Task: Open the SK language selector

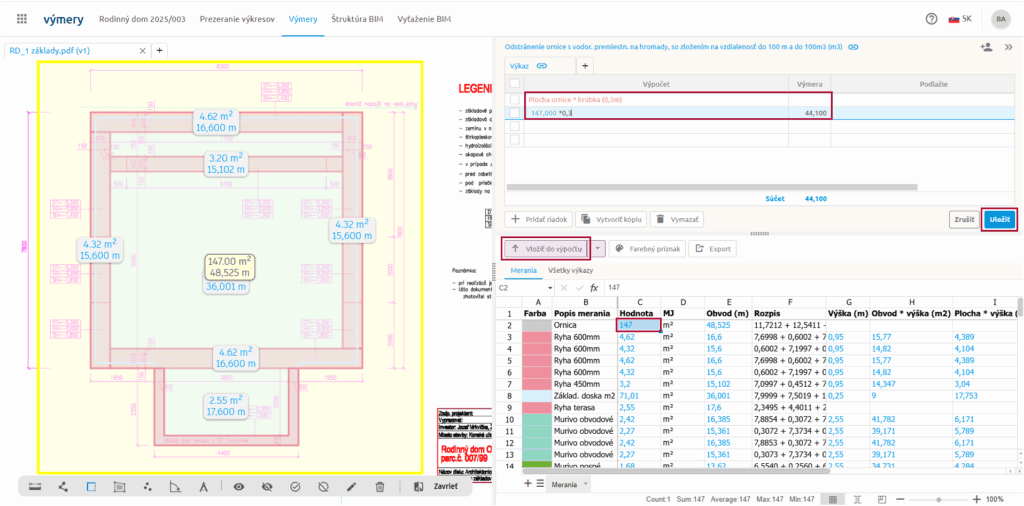Action: pos(959,19)
